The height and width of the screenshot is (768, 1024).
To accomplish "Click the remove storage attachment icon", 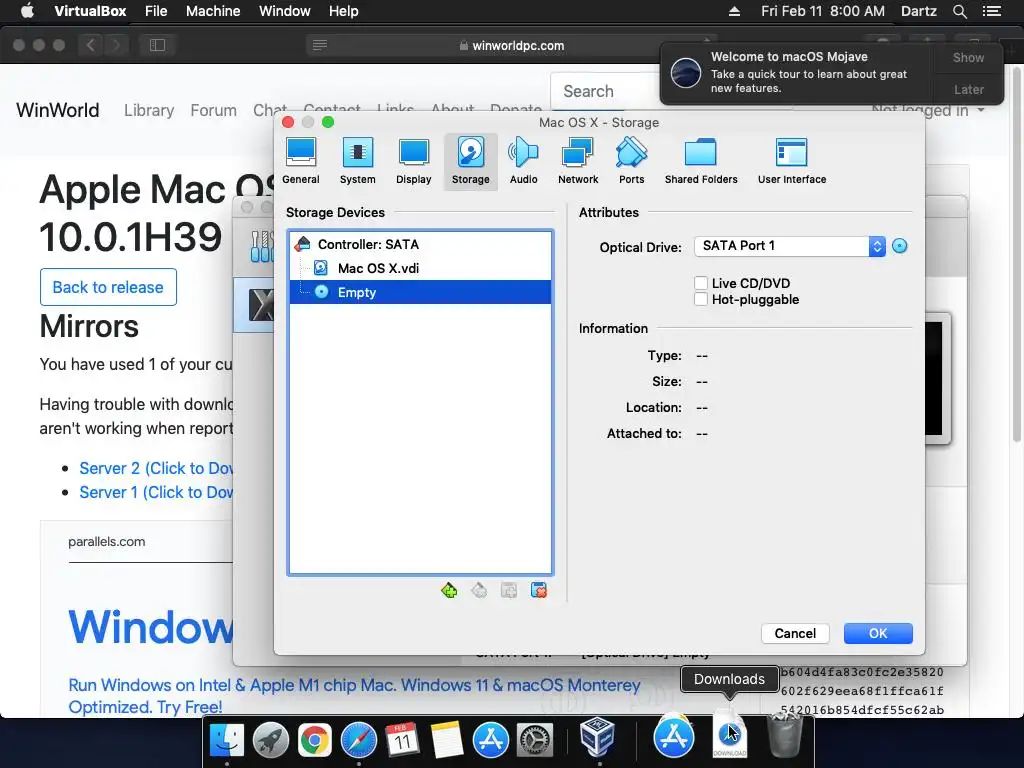I will [x=539, y=591].
